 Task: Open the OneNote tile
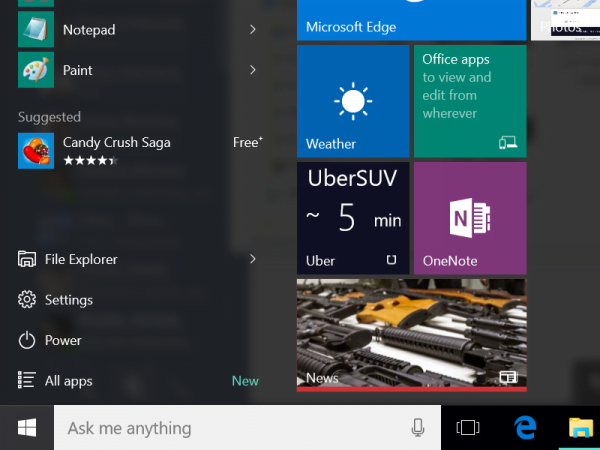470,218
